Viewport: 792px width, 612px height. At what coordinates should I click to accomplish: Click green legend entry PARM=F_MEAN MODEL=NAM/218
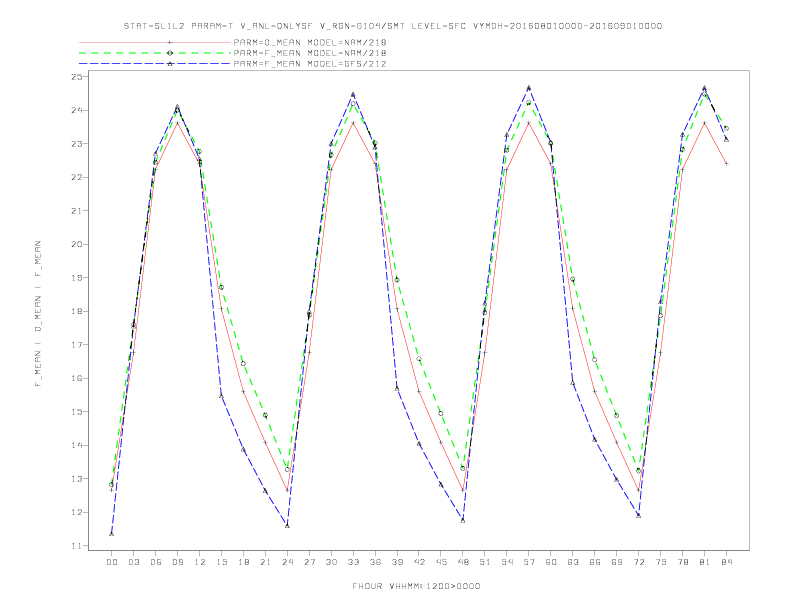coord(310,53)
